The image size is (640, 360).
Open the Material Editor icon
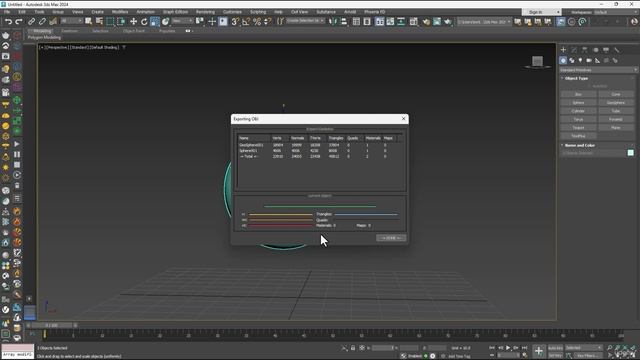413,22
